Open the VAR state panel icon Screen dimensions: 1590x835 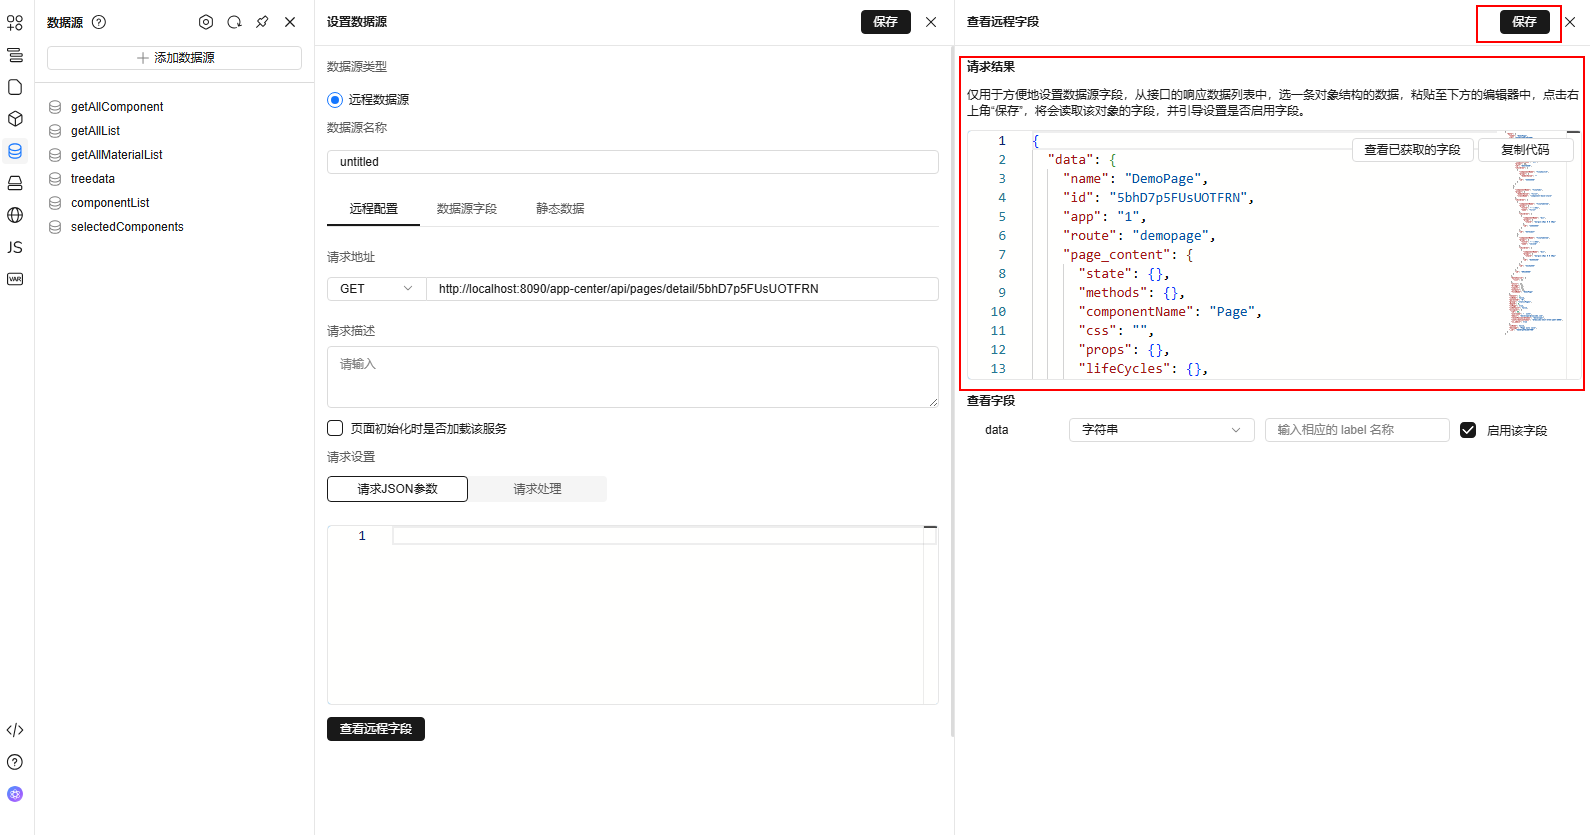tap(15, 279)
